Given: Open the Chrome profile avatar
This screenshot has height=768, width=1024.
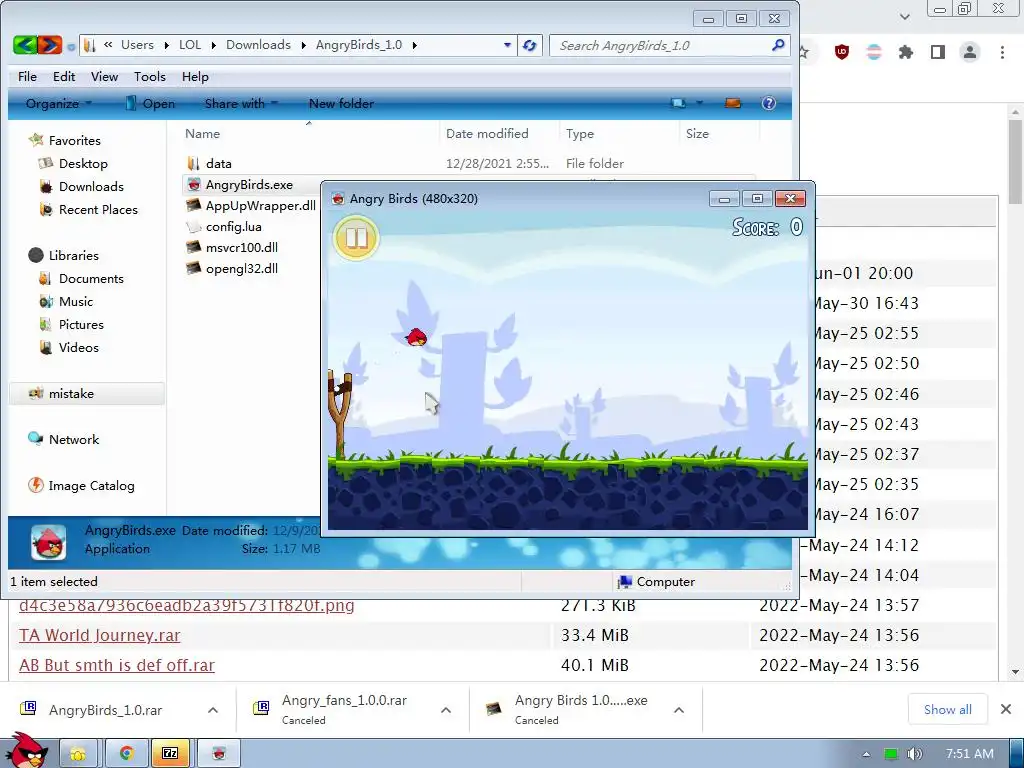Looking at the screenshot, I should (970, 52).
